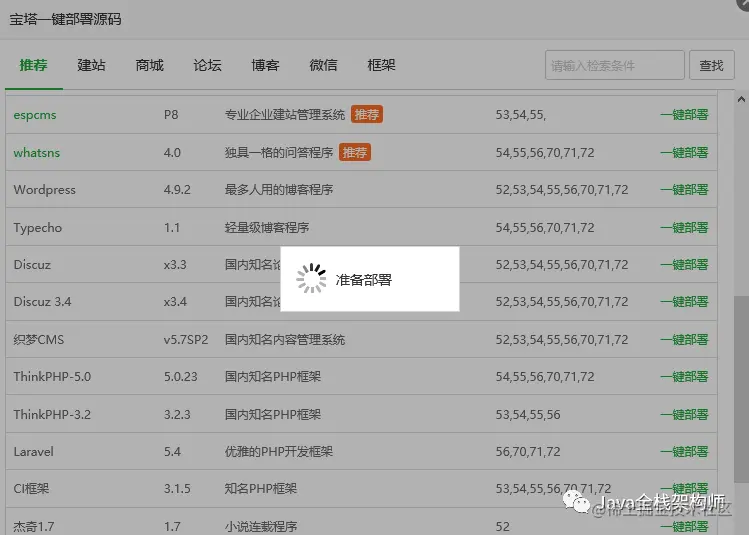Click 一键部署 for ThinkPHP-5.0

[684, 377]
